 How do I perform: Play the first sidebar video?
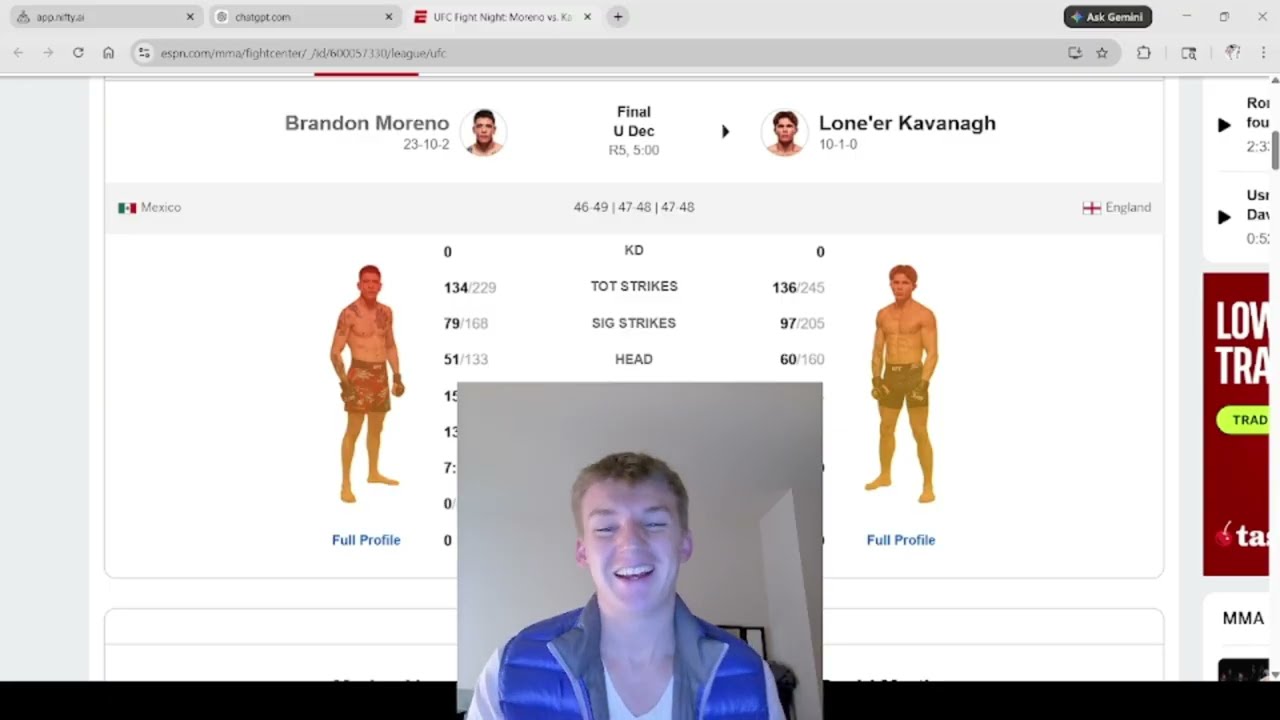(x=1224, y=125)
